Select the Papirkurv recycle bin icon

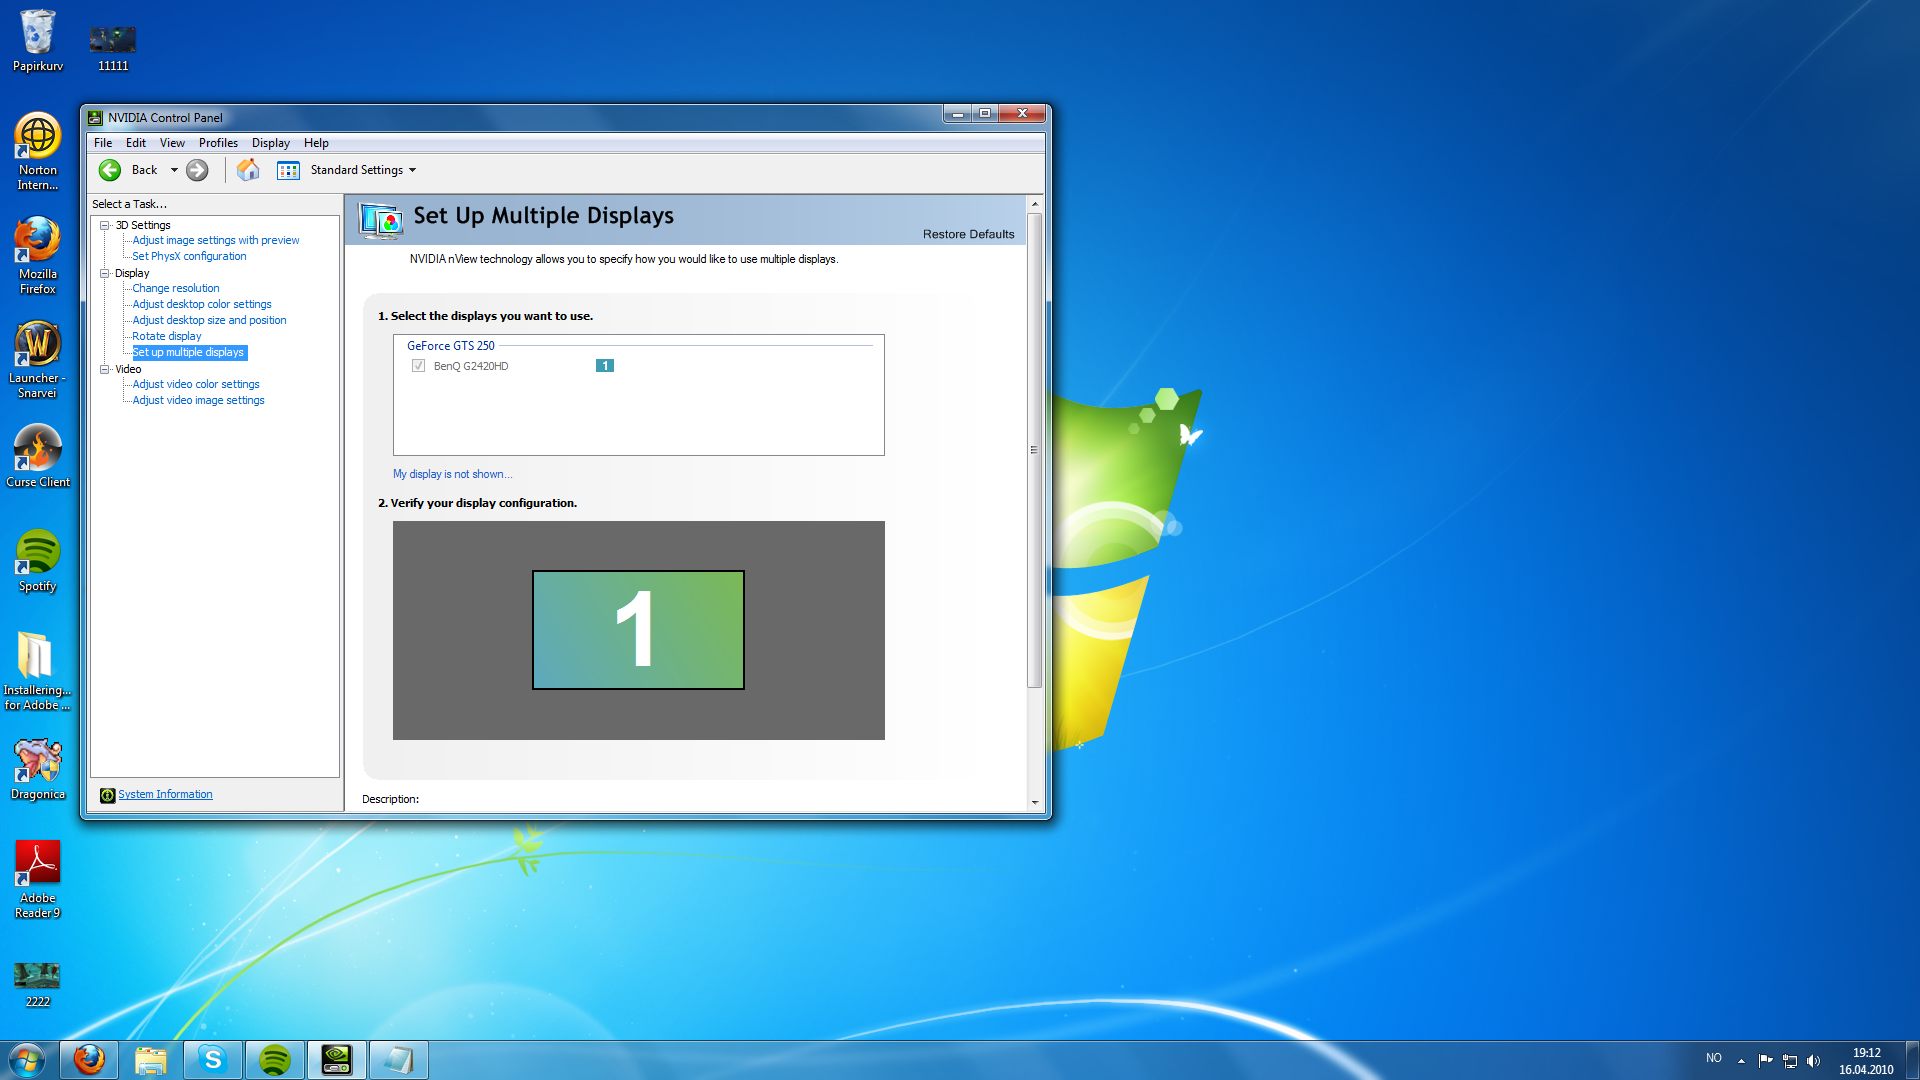pos(38,40)
